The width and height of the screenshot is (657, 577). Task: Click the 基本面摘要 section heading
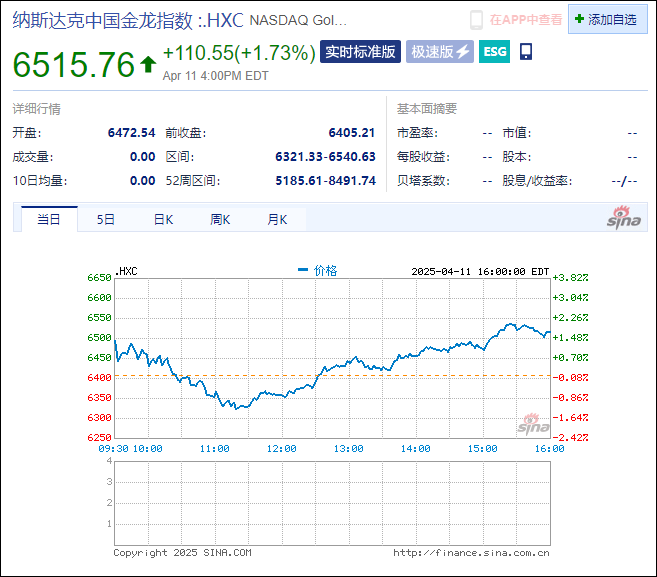[427, 109]
